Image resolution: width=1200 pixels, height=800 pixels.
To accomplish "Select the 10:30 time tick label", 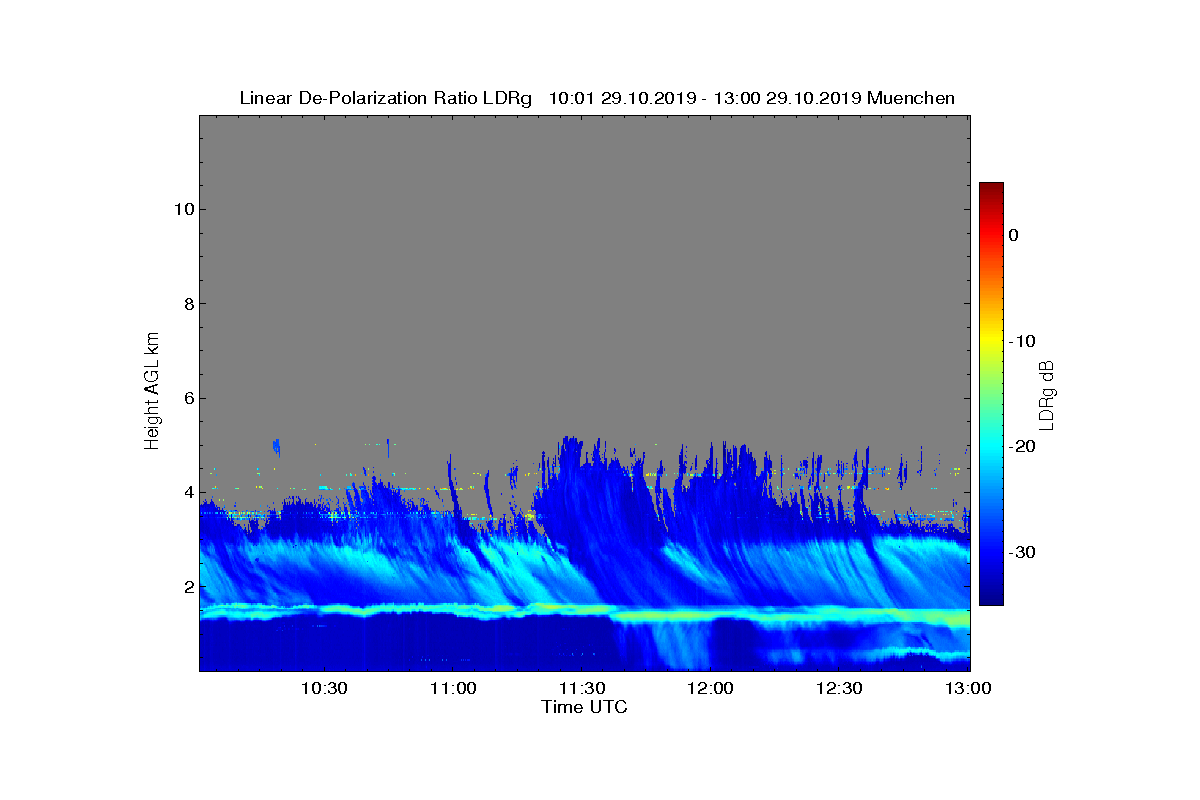I will click(323, 689).
